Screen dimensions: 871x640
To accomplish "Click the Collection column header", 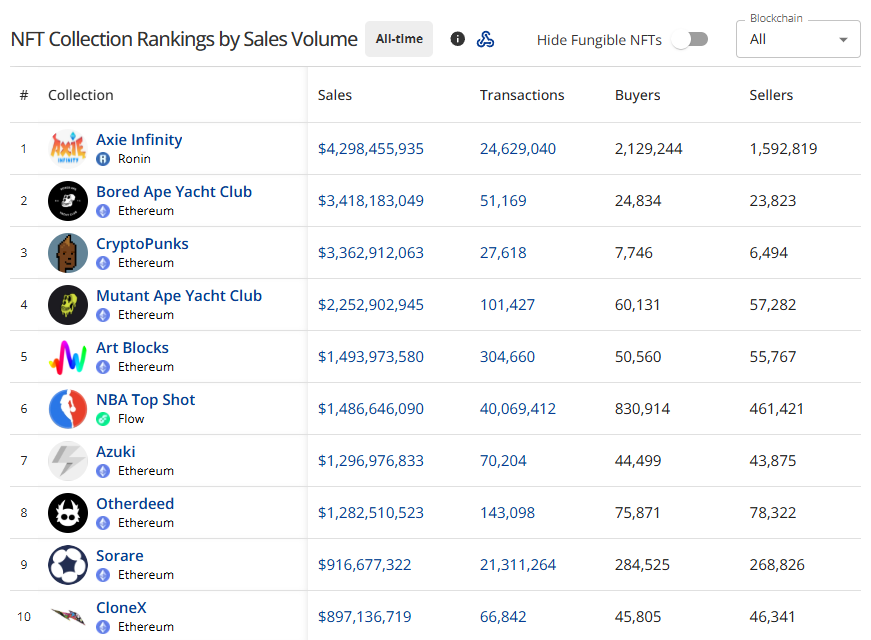I will [x=81, y=95].
